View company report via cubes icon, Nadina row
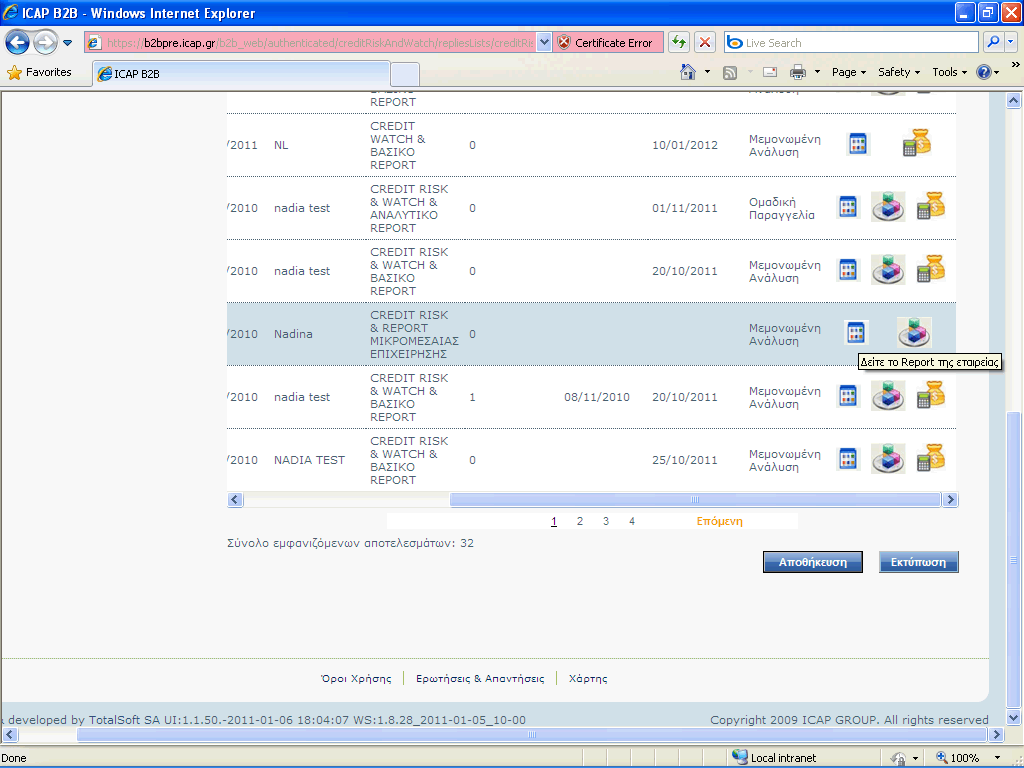This screenshot has height=768, width=1024. [x=914, y=332]
